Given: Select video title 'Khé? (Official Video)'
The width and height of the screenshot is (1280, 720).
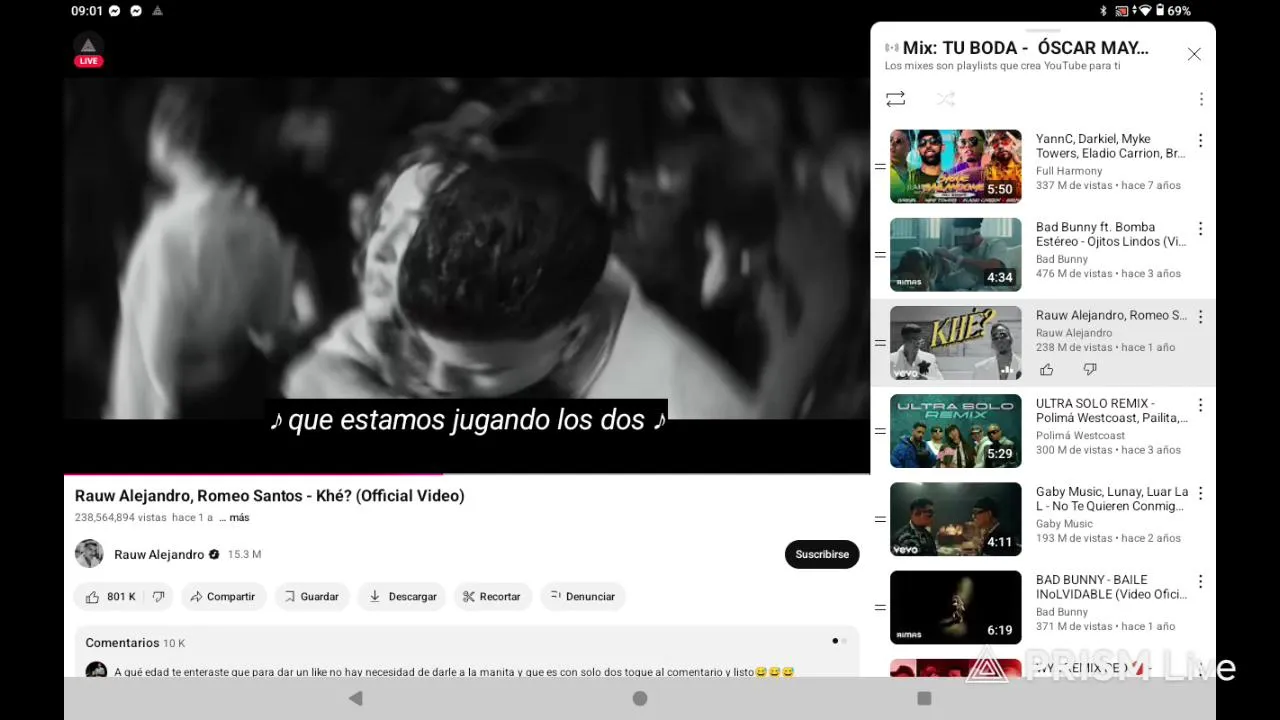Looking at the screenshot, I should tap(390, 496).
